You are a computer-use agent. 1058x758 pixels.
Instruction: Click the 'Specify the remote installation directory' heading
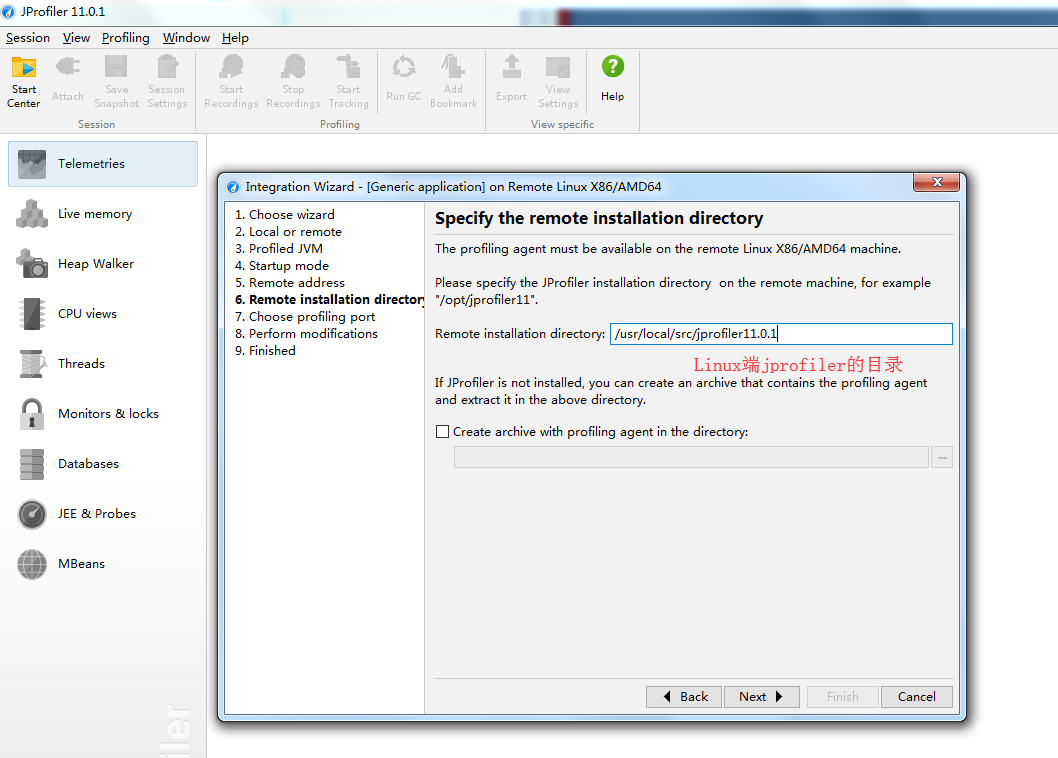(x=598, y=219)
